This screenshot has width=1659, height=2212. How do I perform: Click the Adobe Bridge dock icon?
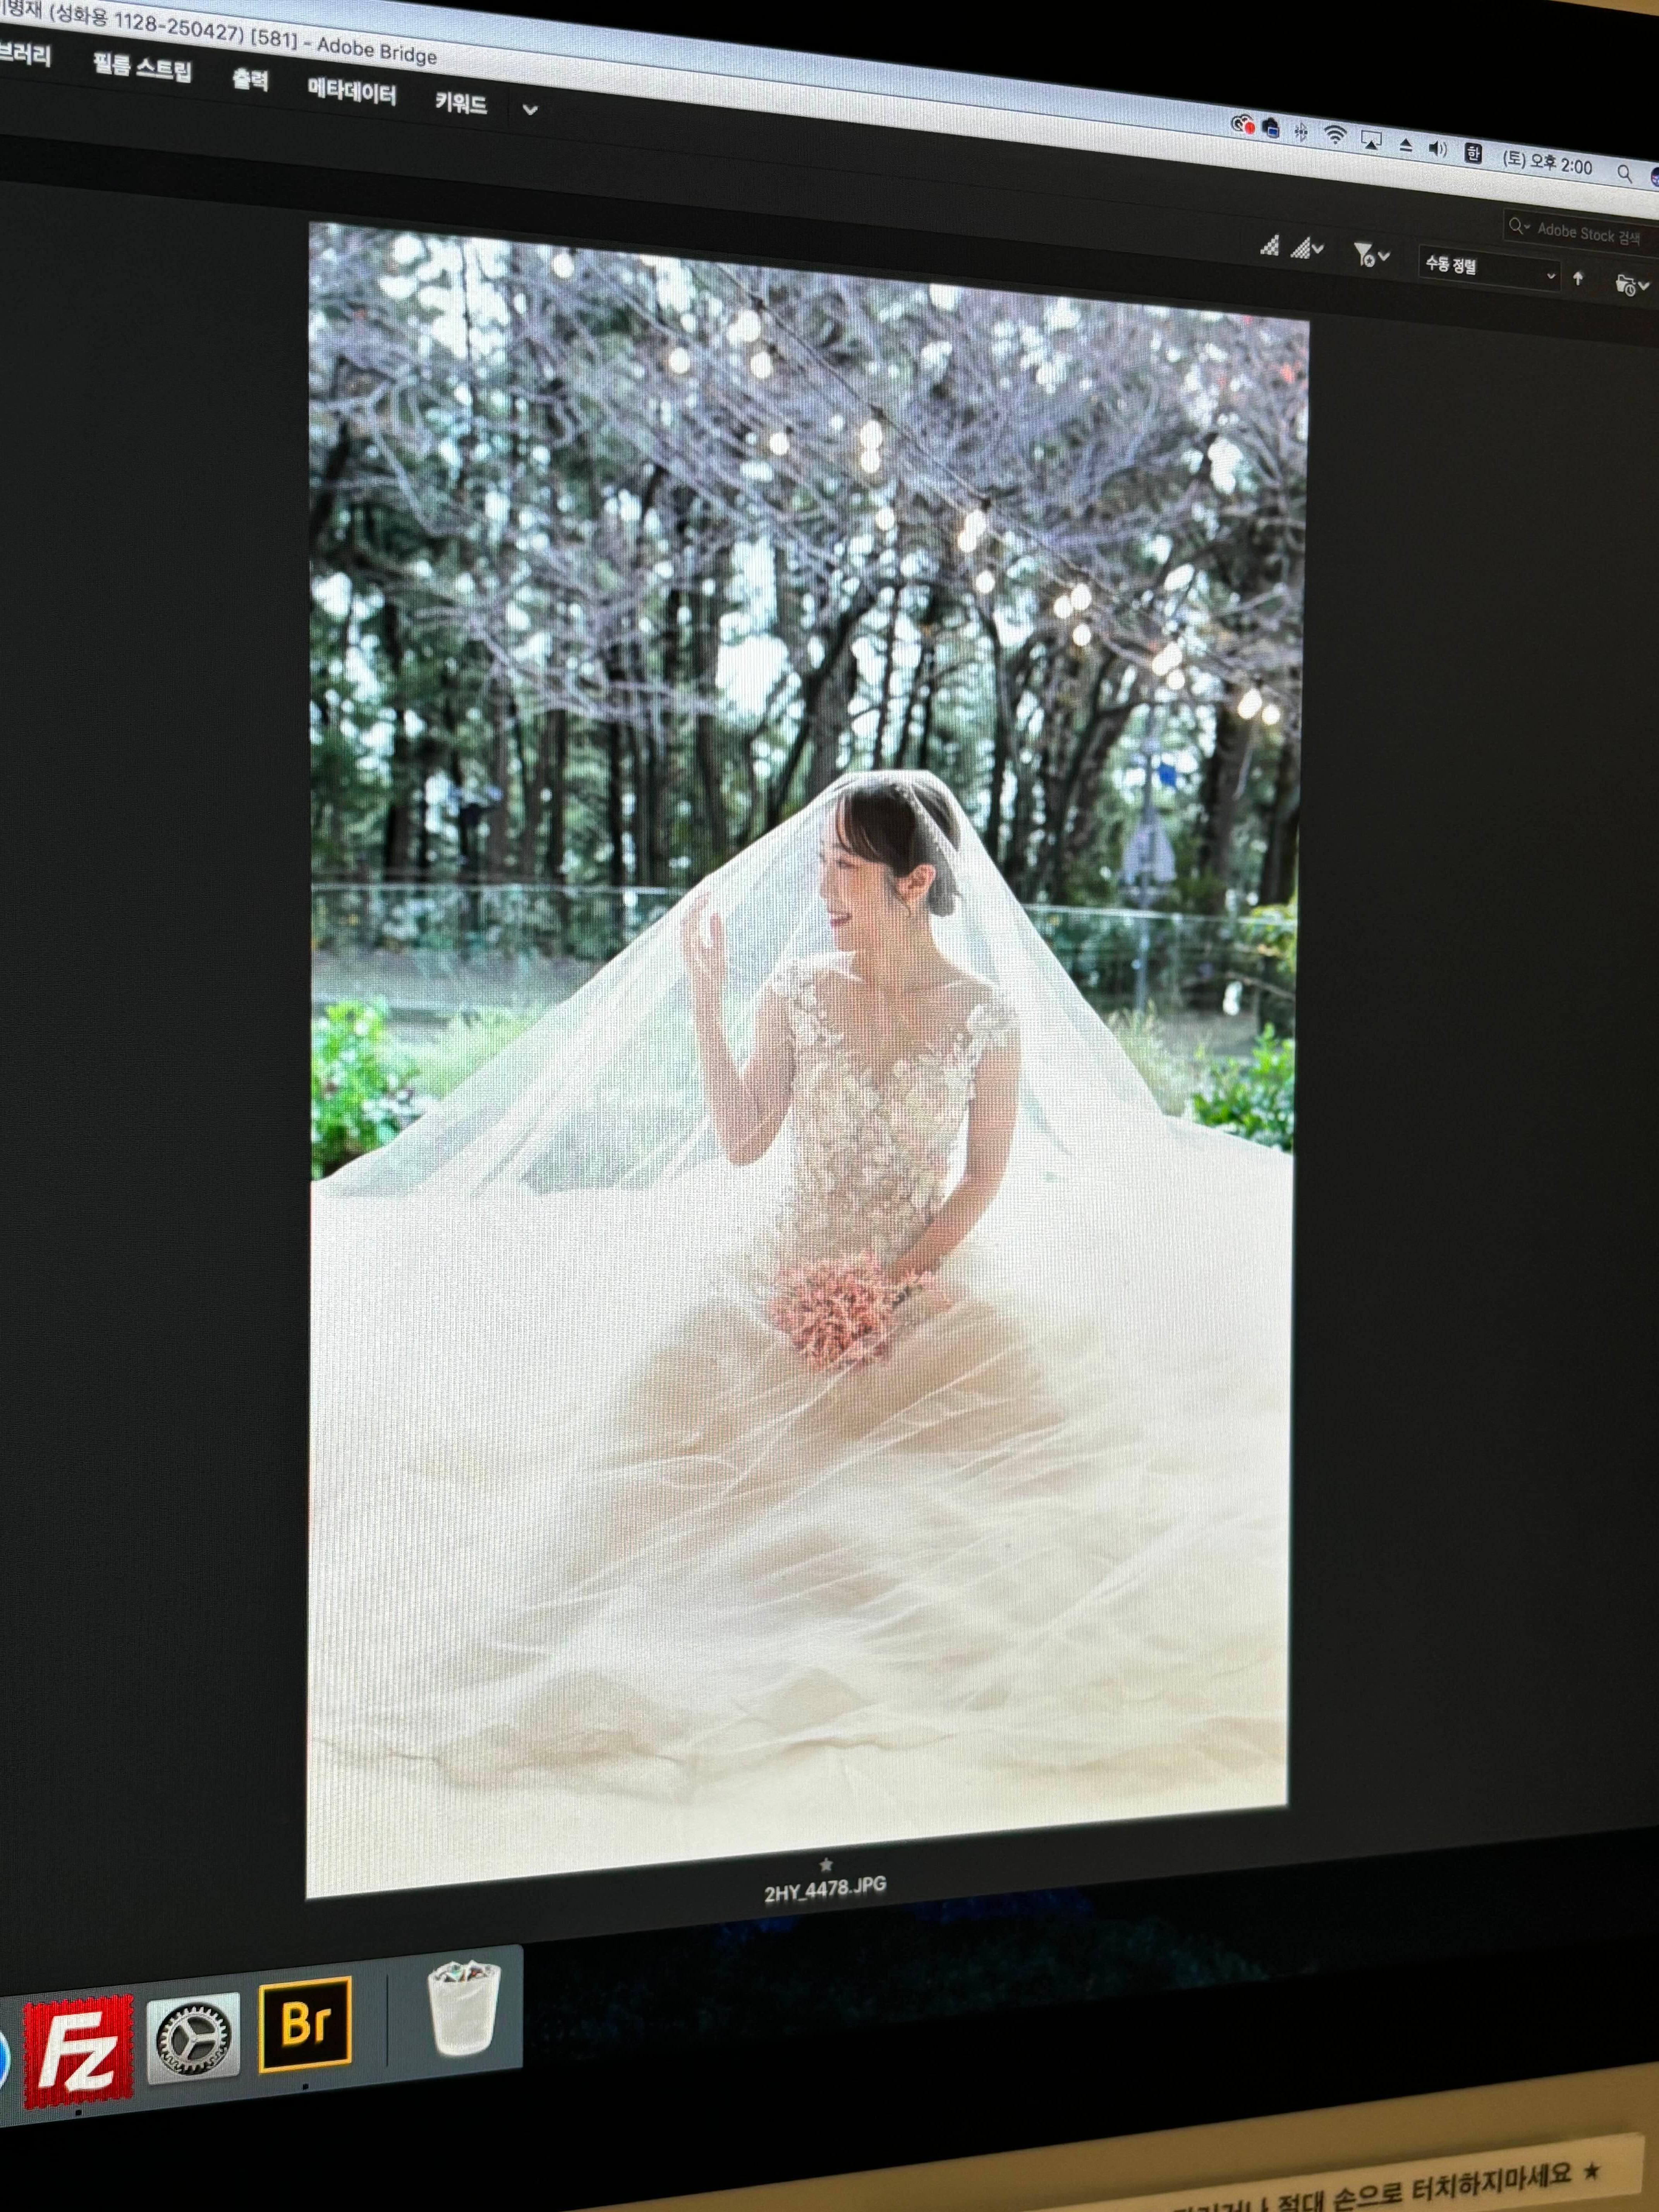[x=306, y=2025]
